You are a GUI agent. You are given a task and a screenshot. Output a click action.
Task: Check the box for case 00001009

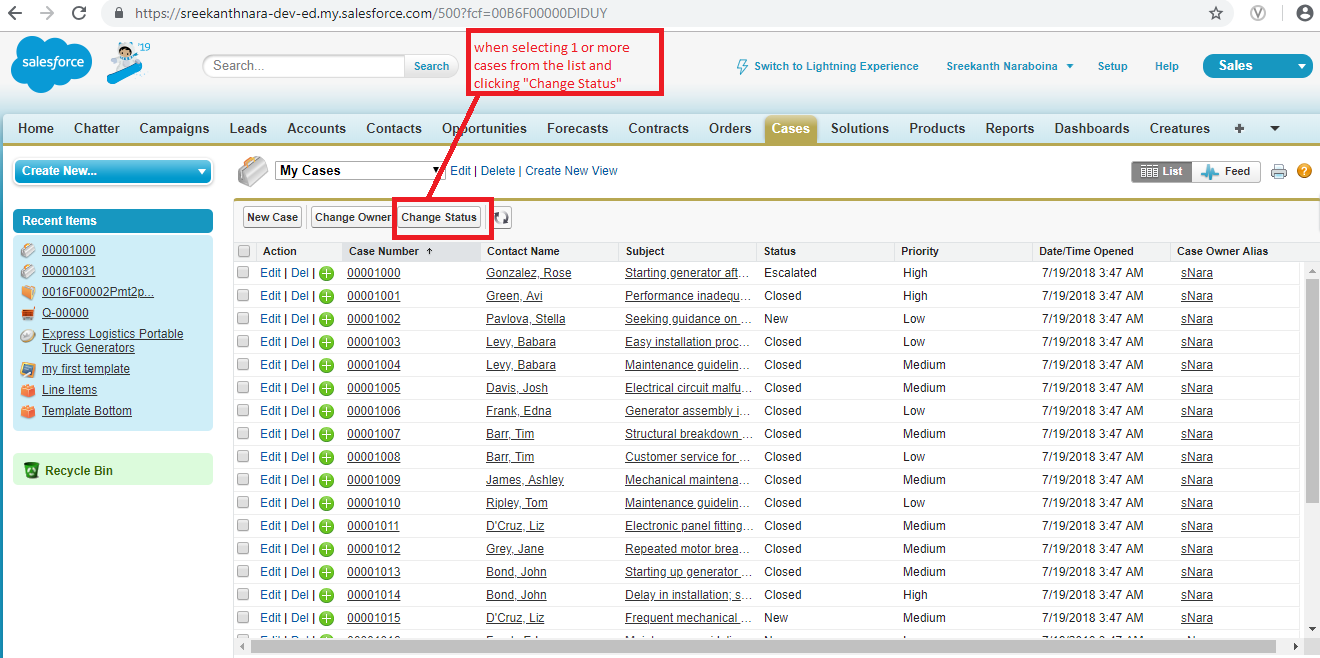coord(244,480)
